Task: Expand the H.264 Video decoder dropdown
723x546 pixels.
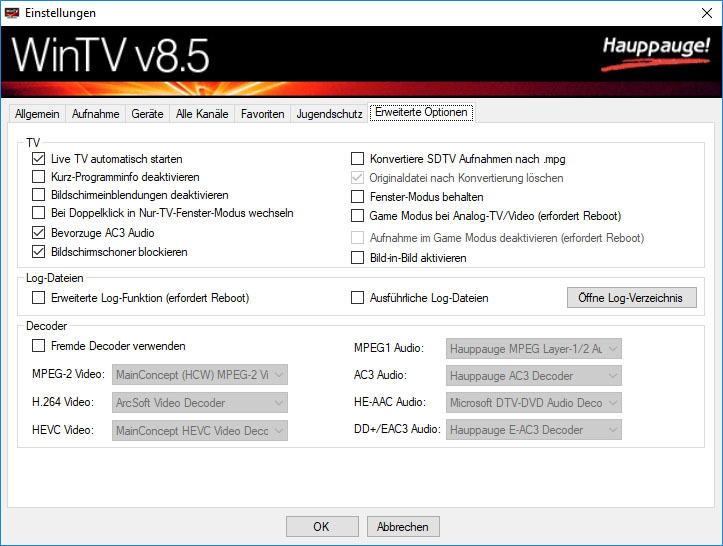Action: pos(200,403)
